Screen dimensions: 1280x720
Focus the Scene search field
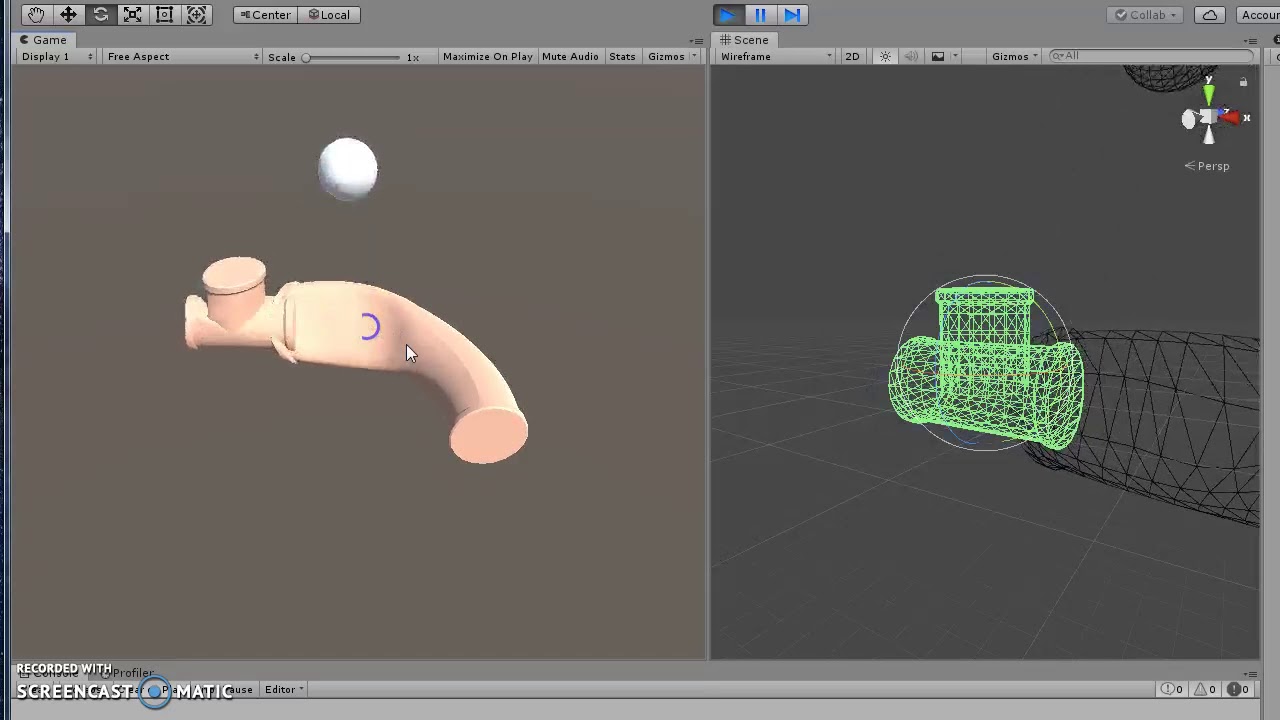[1151, 56]
